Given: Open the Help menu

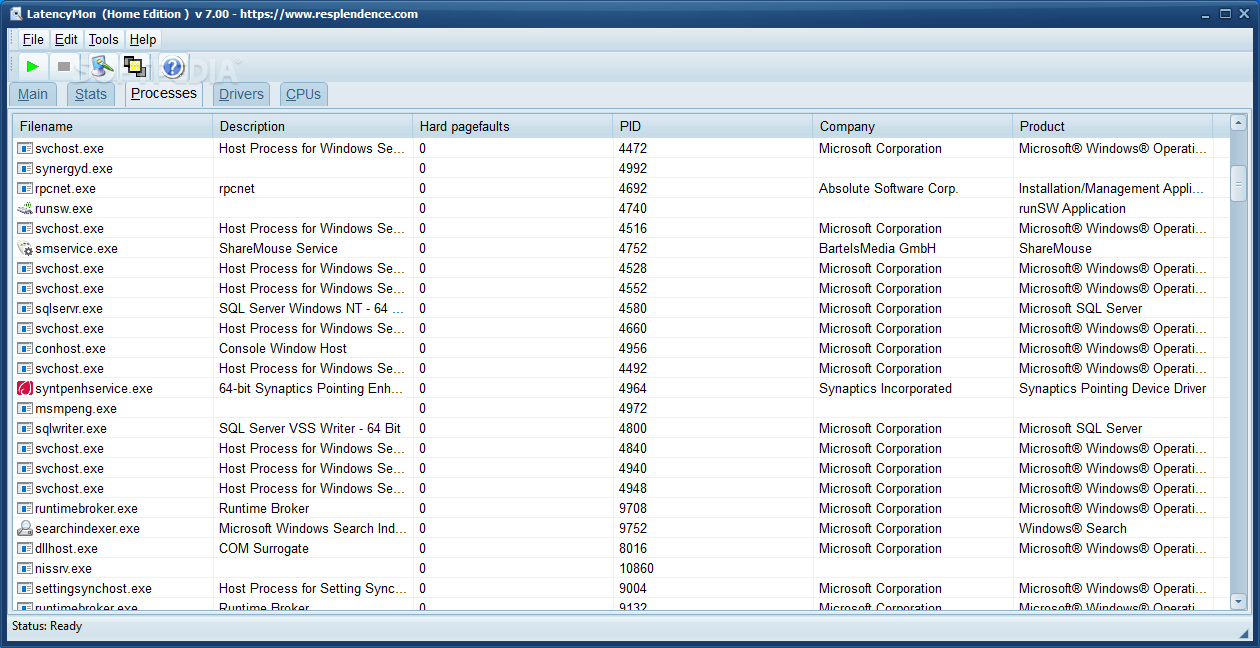Looking at the screenshot, I should 143,39.
